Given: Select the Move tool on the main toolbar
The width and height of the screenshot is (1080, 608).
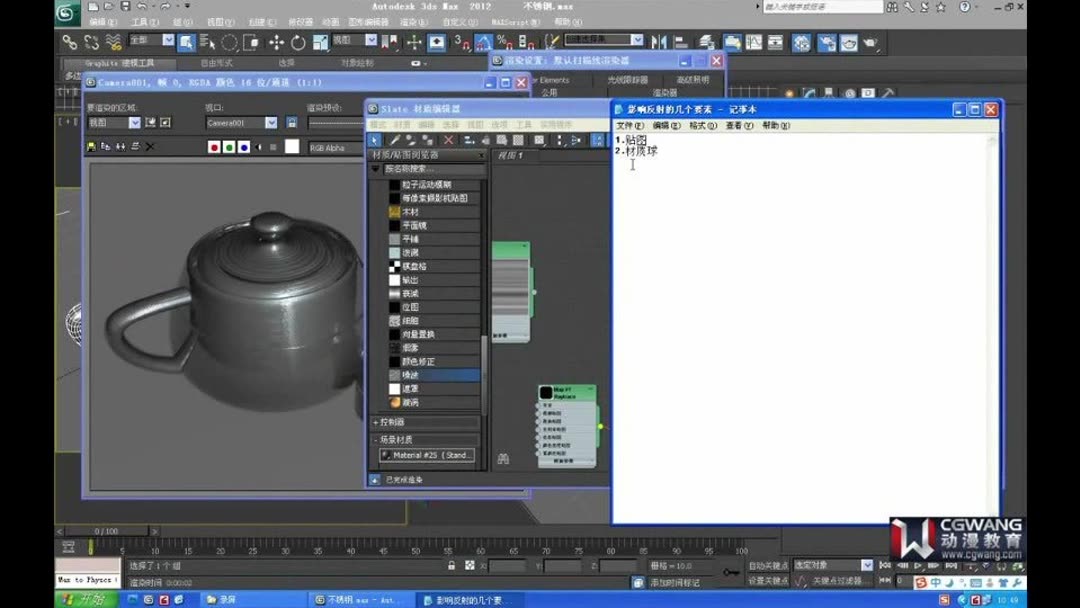Looking at the screenshot, I should (276, 42).
